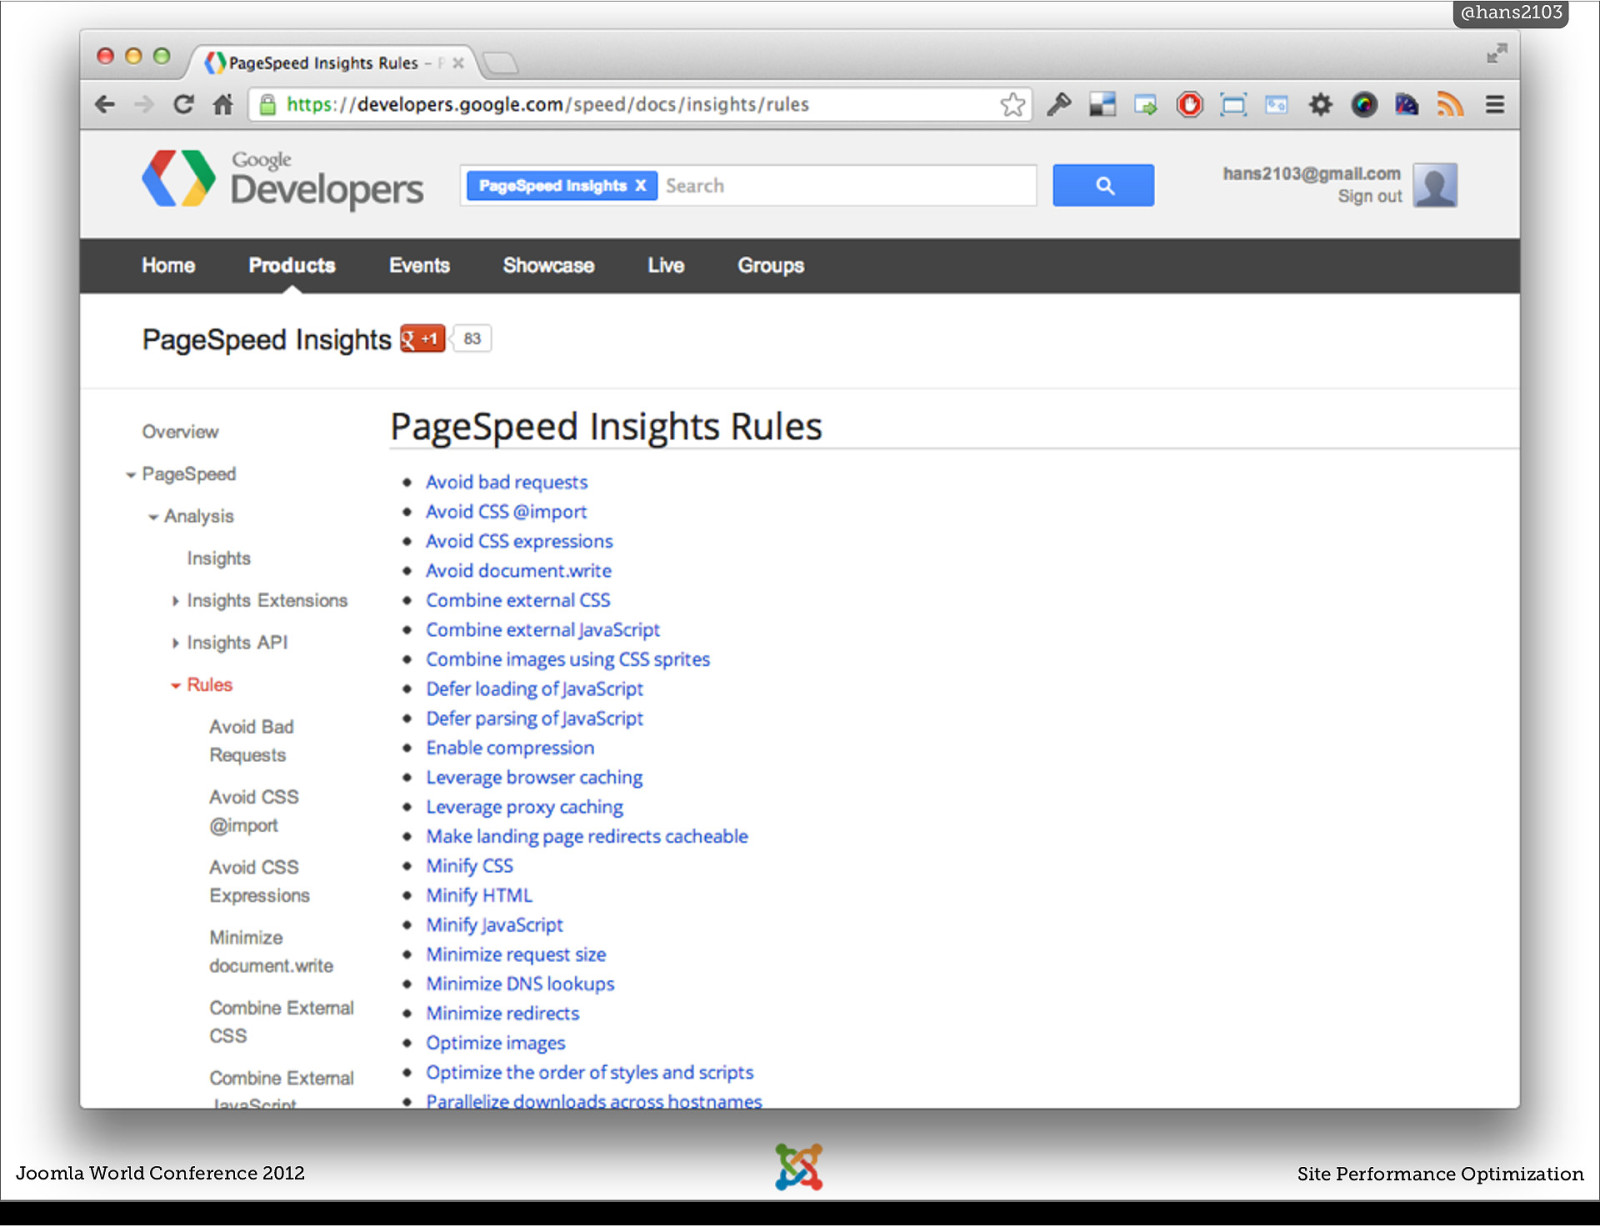The height and width of the screenshot is (1232, 1600).
Task: Select Avoid CSS Expressions in sidebar
Action: click(259, 881)
